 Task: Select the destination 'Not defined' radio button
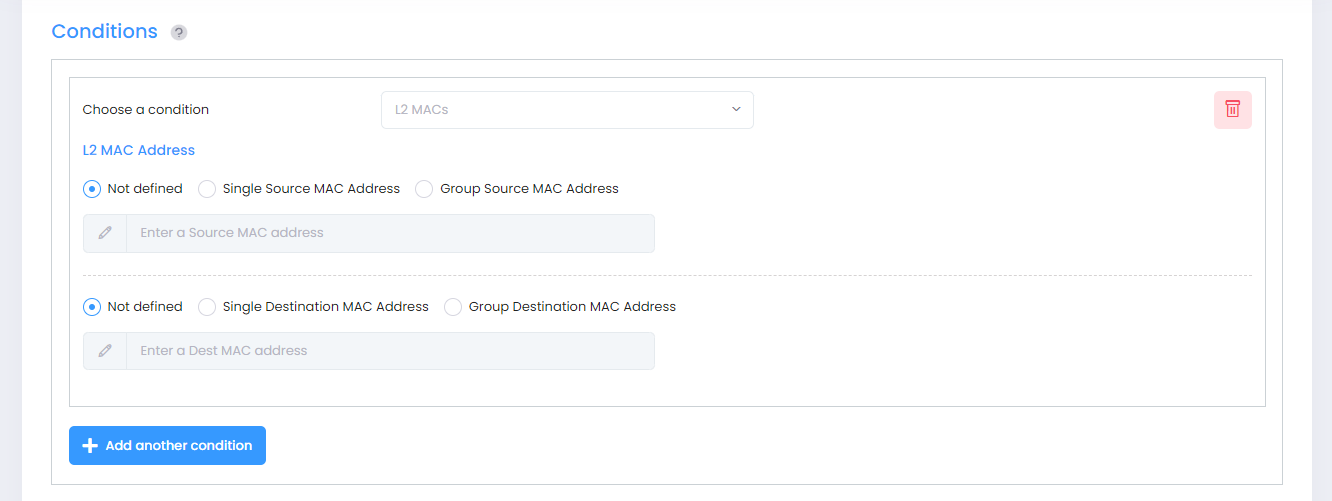click(92, 307)
